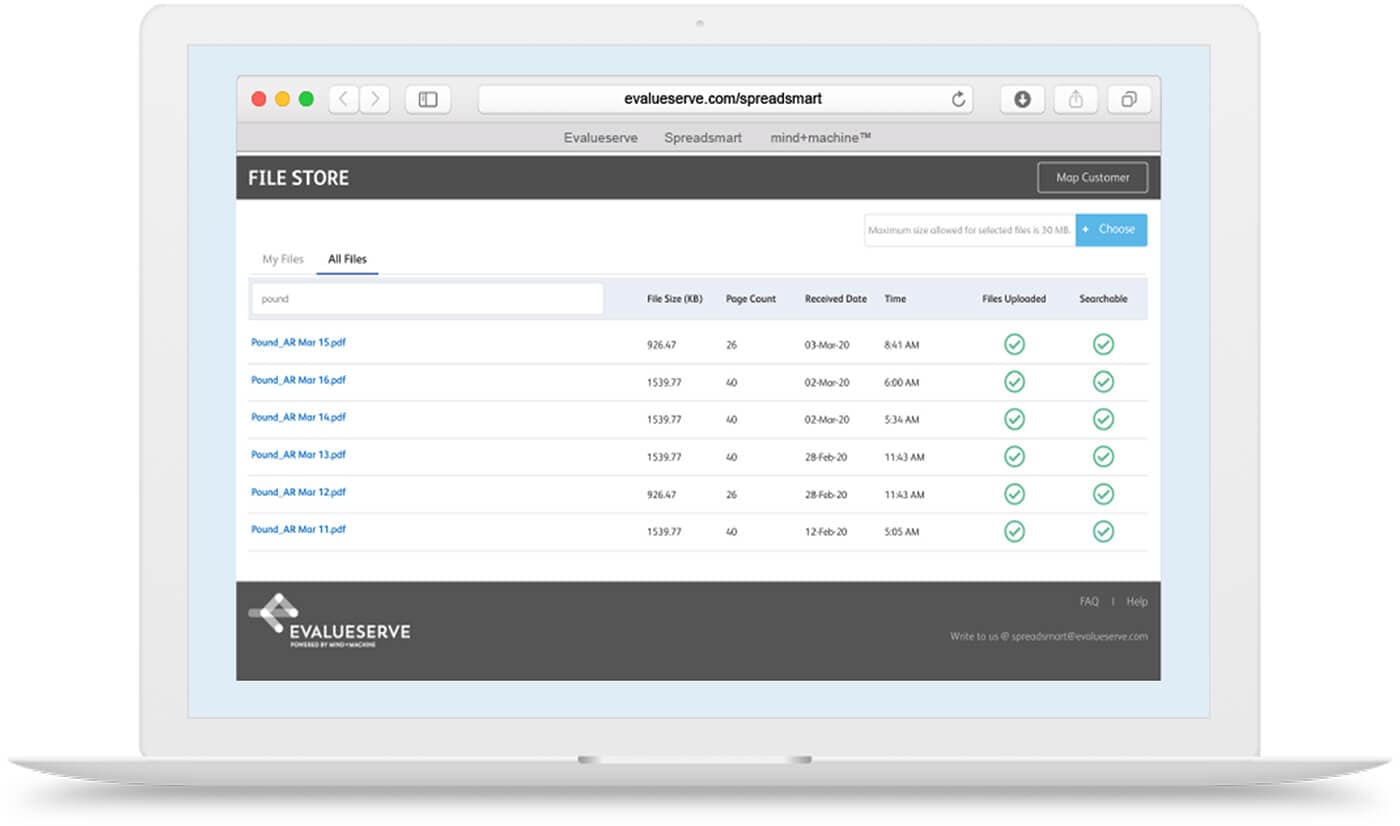Screen dimensions: 1400x826
Task: Toggle the Files Uploaded check for Pound_AR Mar 15.pdf
Action: pos(1014,344)
